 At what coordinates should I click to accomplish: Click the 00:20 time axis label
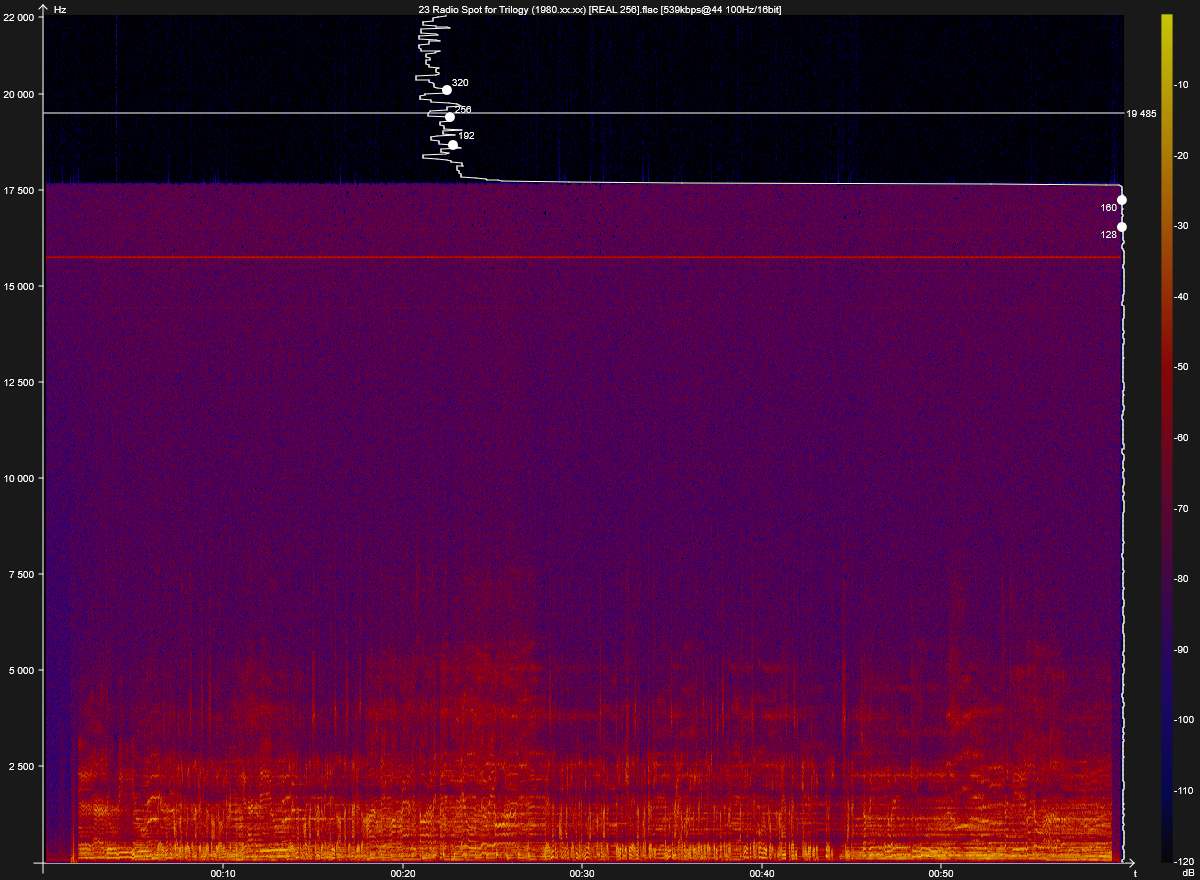coord(403,873)
